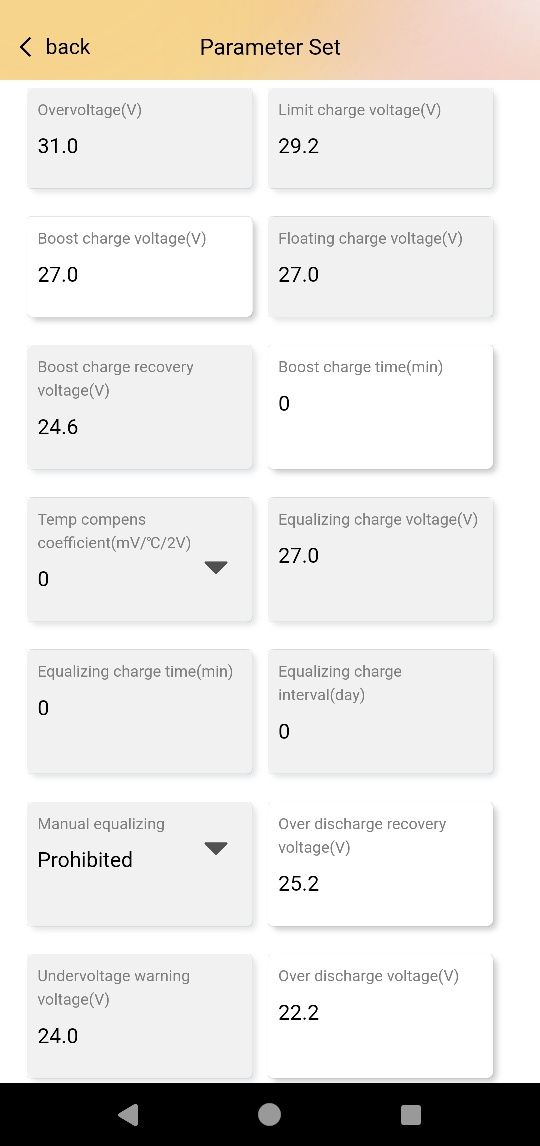
Task: Open Equalizing charge interval card
Action: tap(381, 712)
